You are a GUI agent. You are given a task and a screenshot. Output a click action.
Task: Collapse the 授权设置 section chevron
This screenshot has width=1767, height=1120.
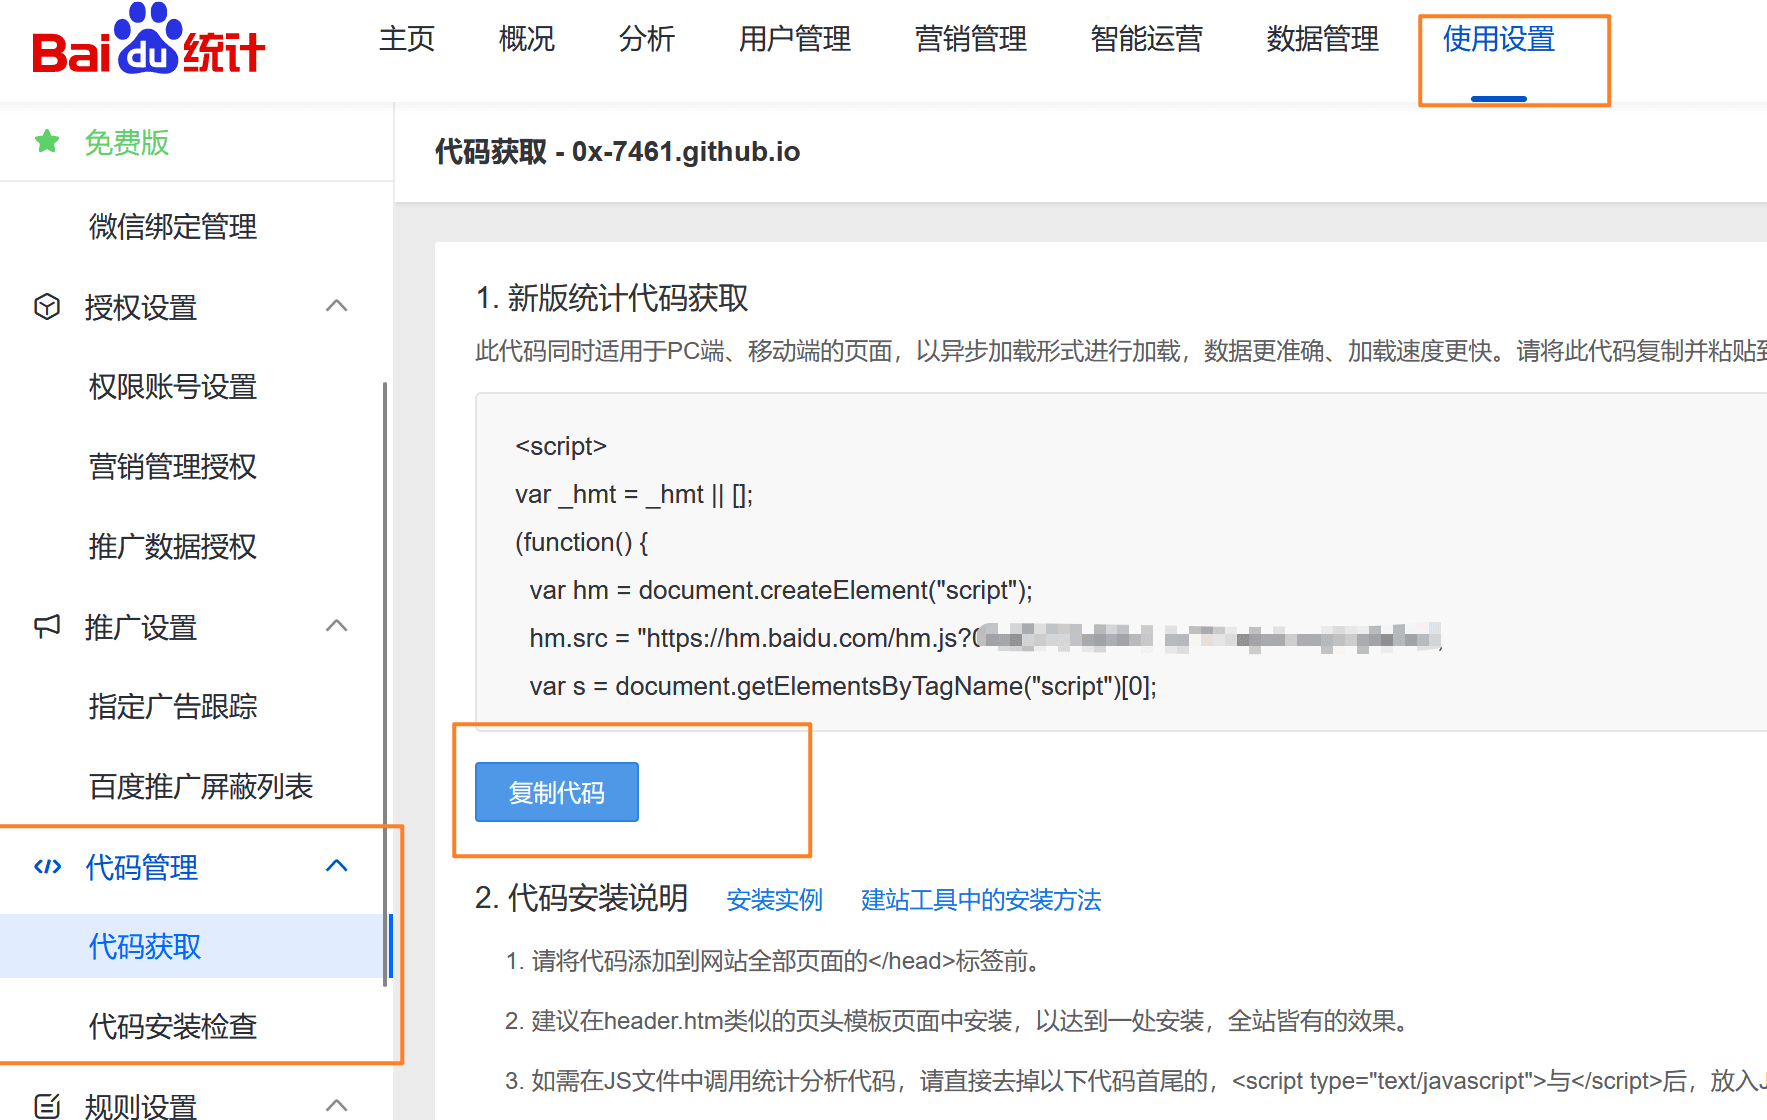point(337,305)
